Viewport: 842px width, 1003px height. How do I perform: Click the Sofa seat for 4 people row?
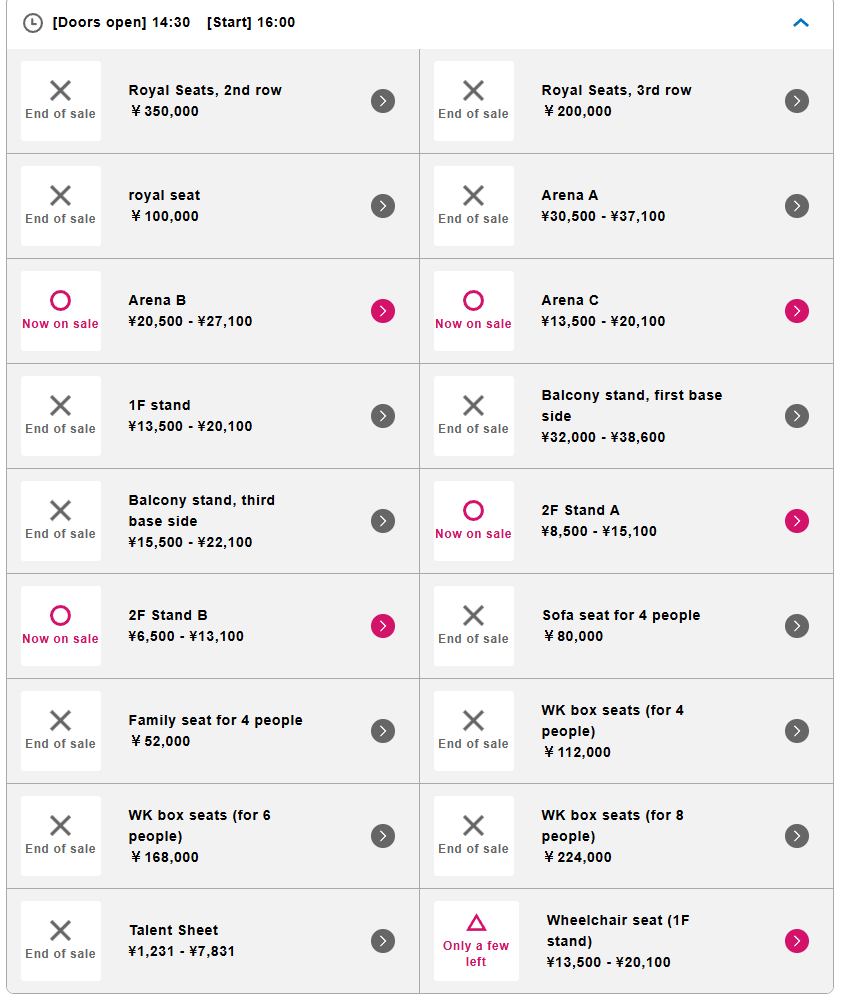click(621, 615)
